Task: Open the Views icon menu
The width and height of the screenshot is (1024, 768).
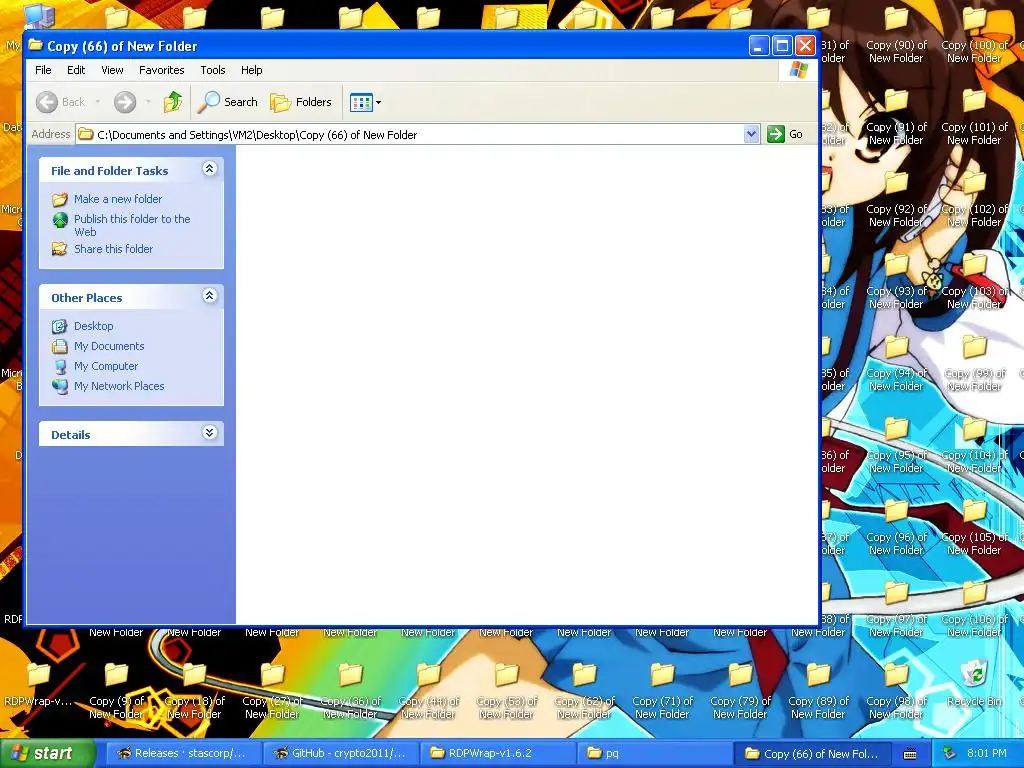Action: pyautogui.click(x=366, y=102)
